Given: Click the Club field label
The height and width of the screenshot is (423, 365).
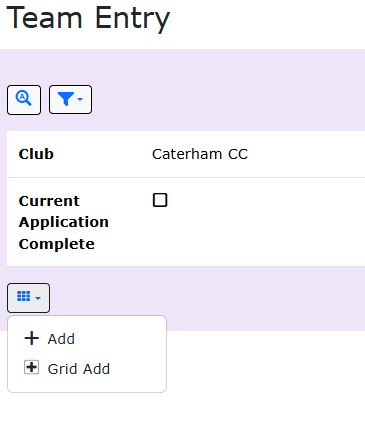Looking at the screenshot, I should click(36, 154).
